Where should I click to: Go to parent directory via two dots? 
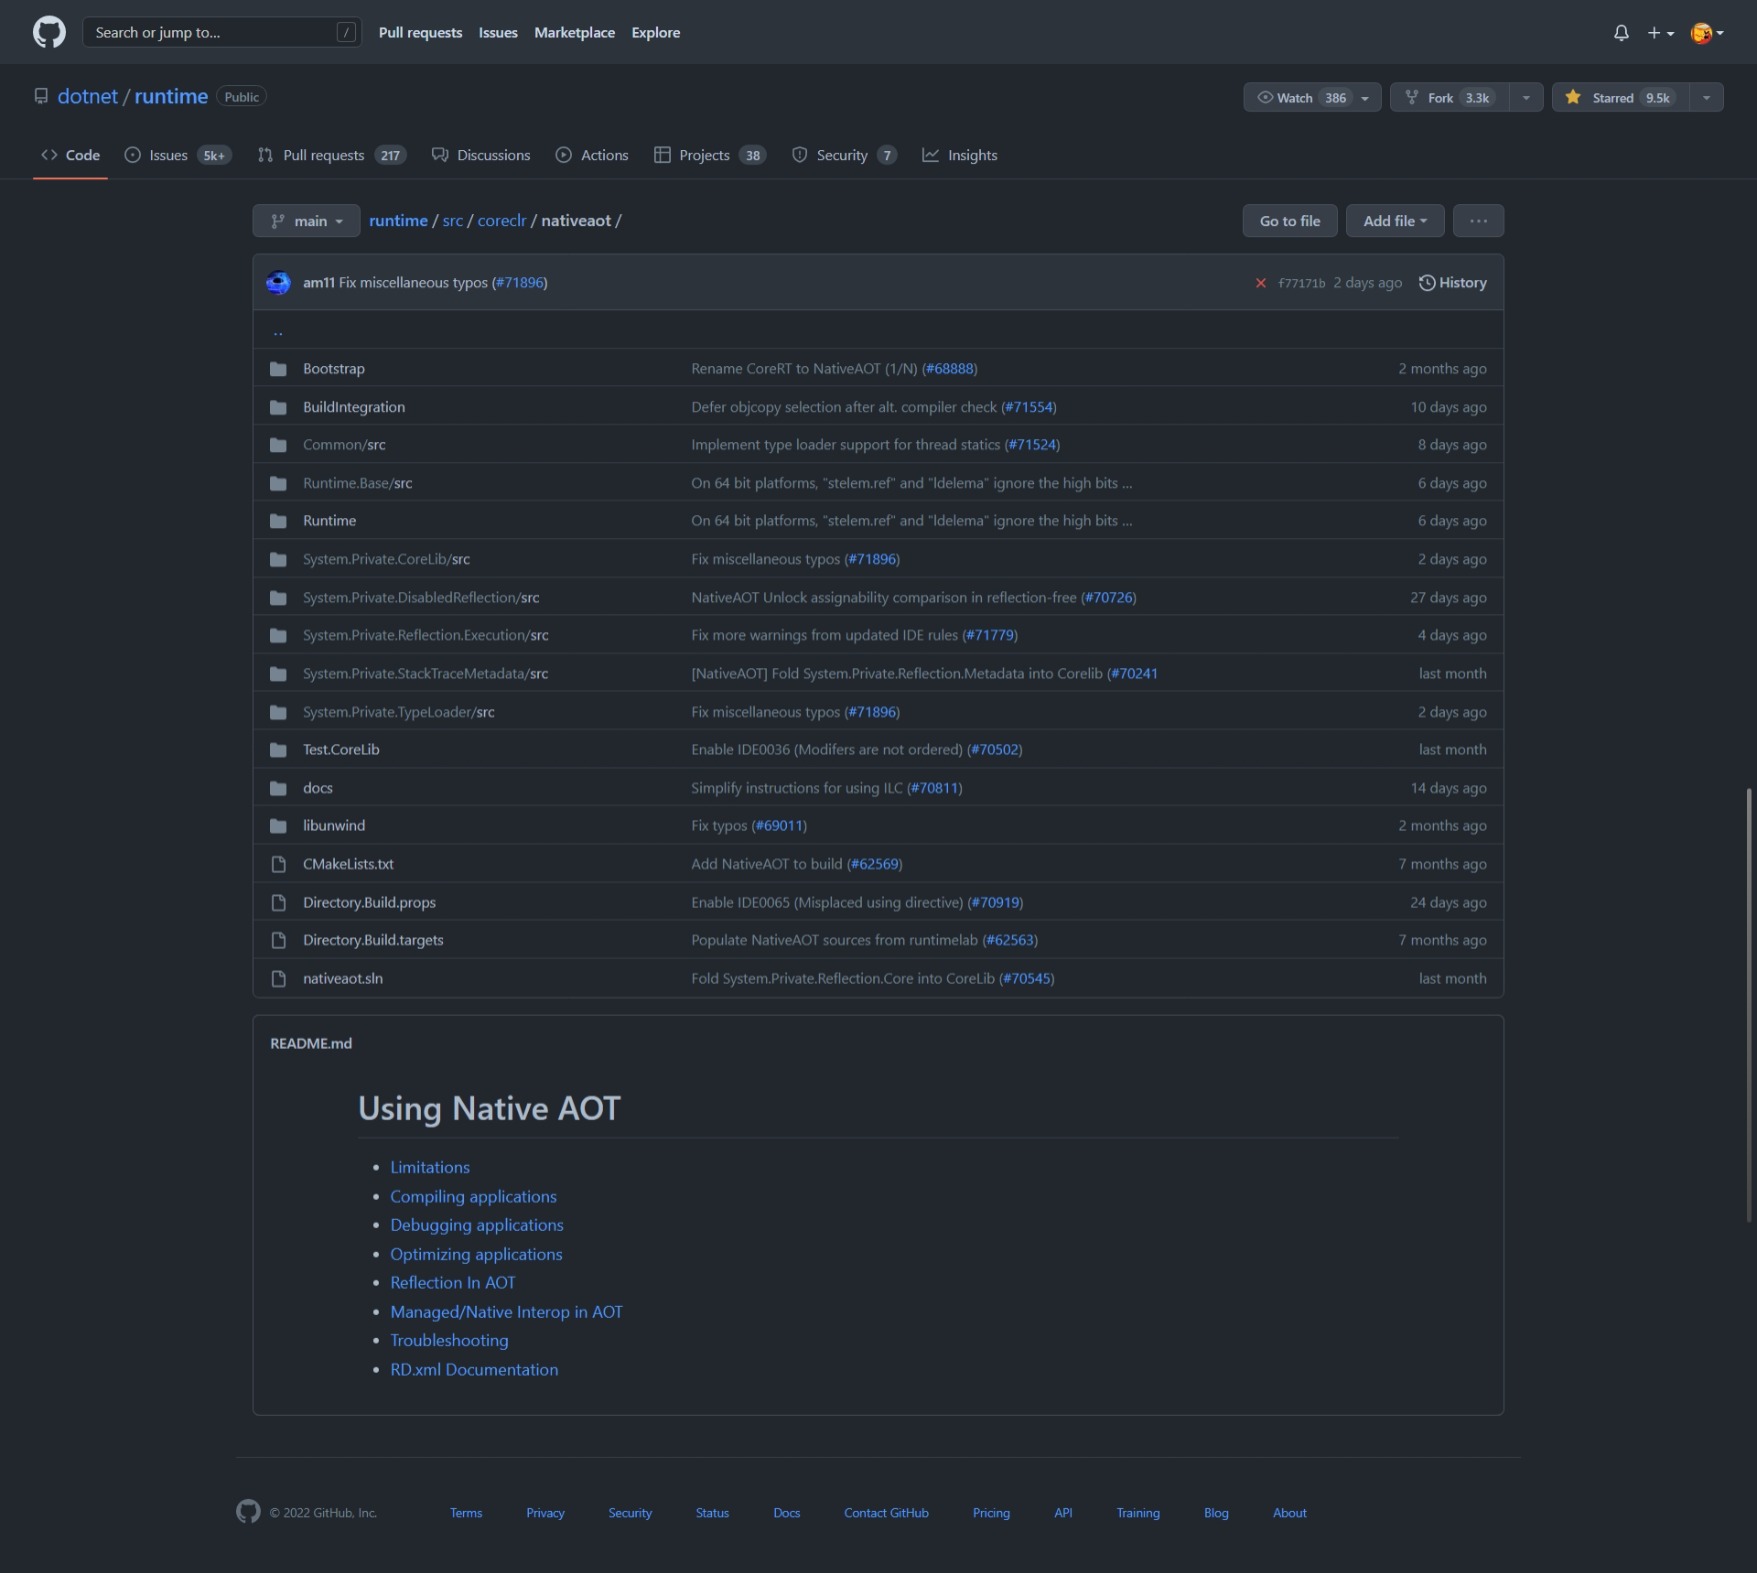(278, 330)
